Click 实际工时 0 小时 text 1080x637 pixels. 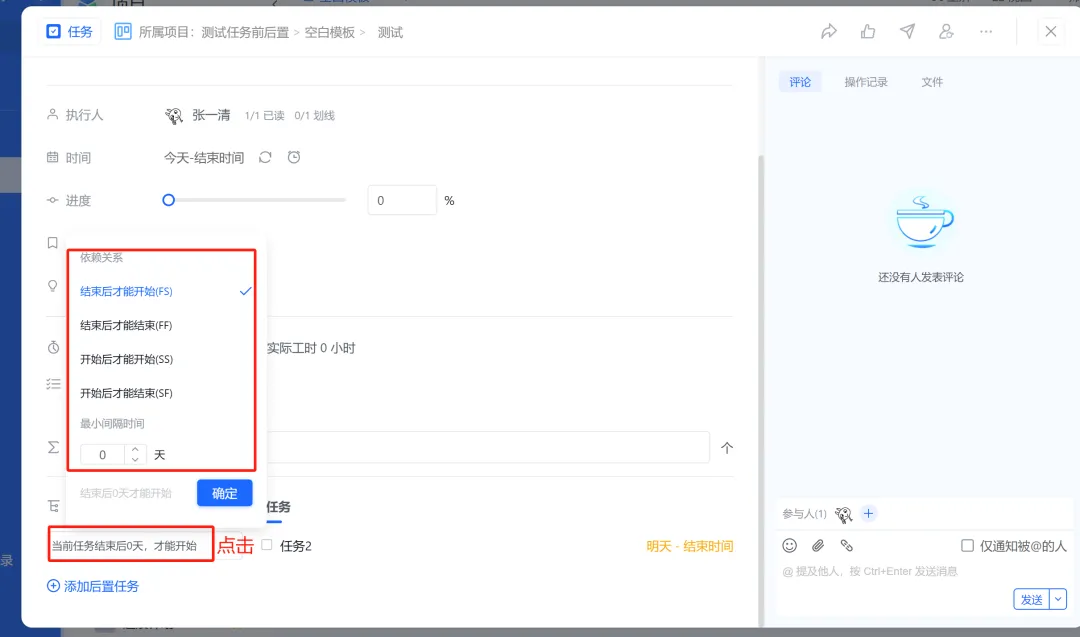tap(311, 348)
